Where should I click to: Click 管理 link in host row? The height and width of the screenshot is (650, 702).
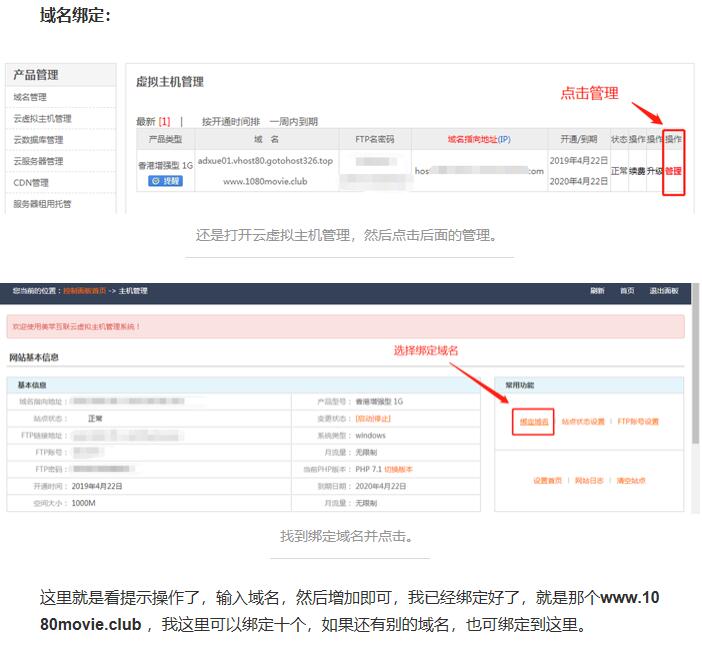(673, 171)
